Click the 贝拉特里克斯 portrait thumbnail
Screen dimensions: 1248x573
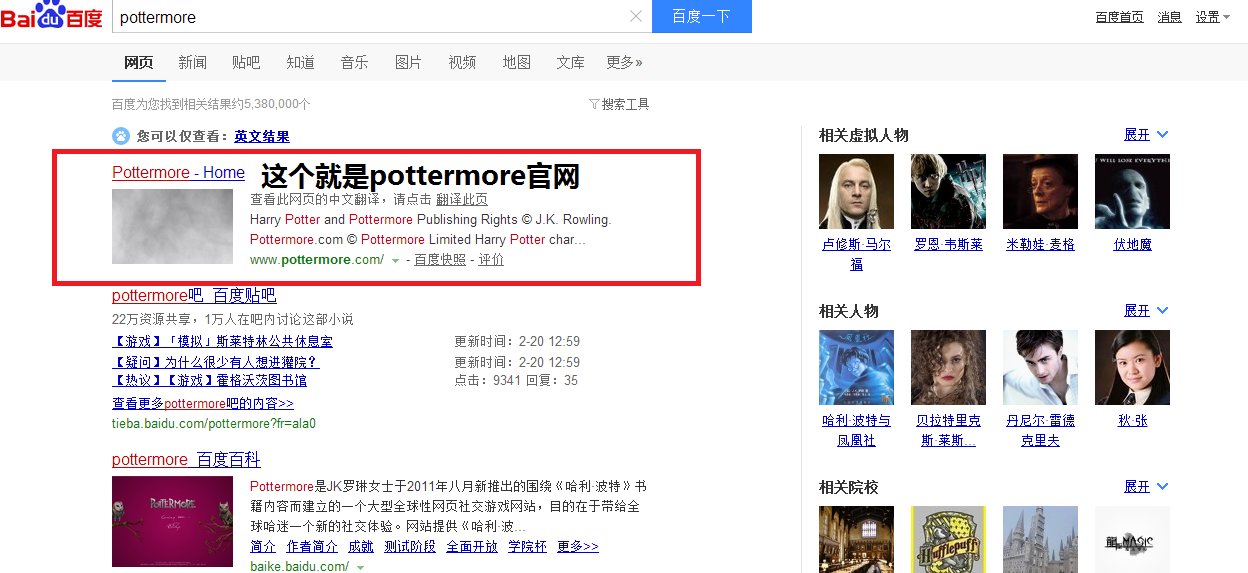(948, 367)
